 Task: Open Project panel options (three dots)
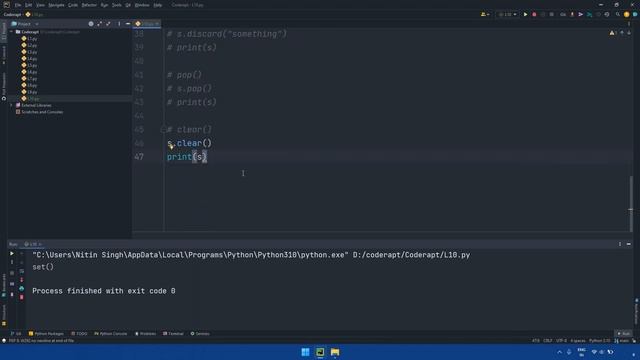(119, 24)
